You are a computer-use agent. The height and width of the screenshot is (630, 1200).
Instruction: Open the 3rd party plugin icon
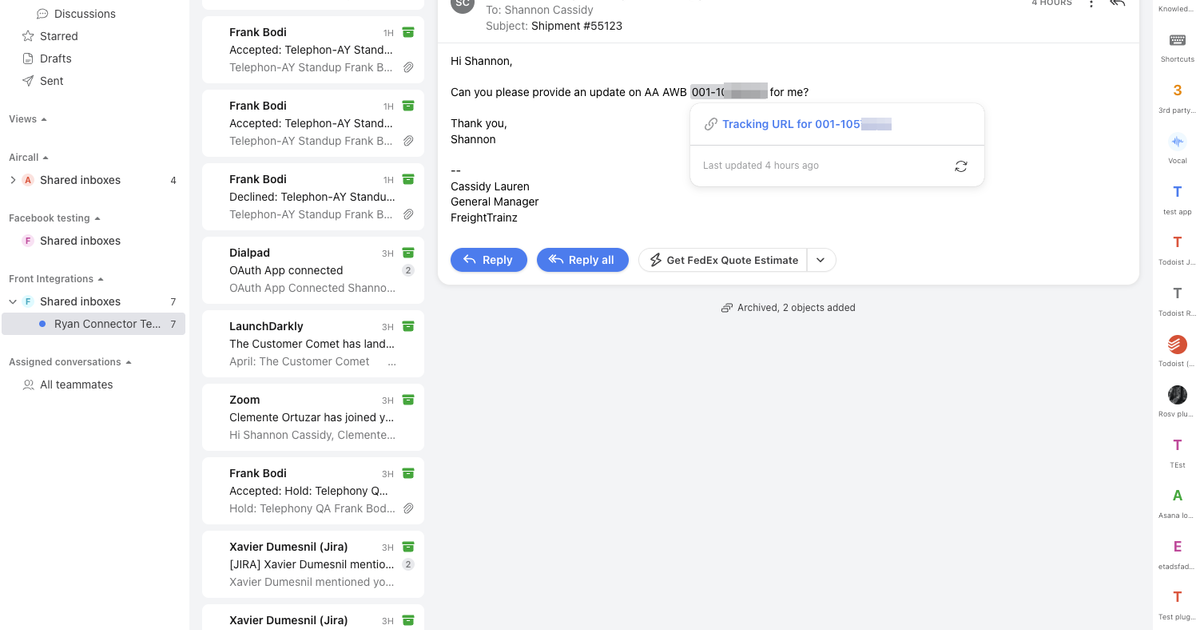click(1177, 91)
